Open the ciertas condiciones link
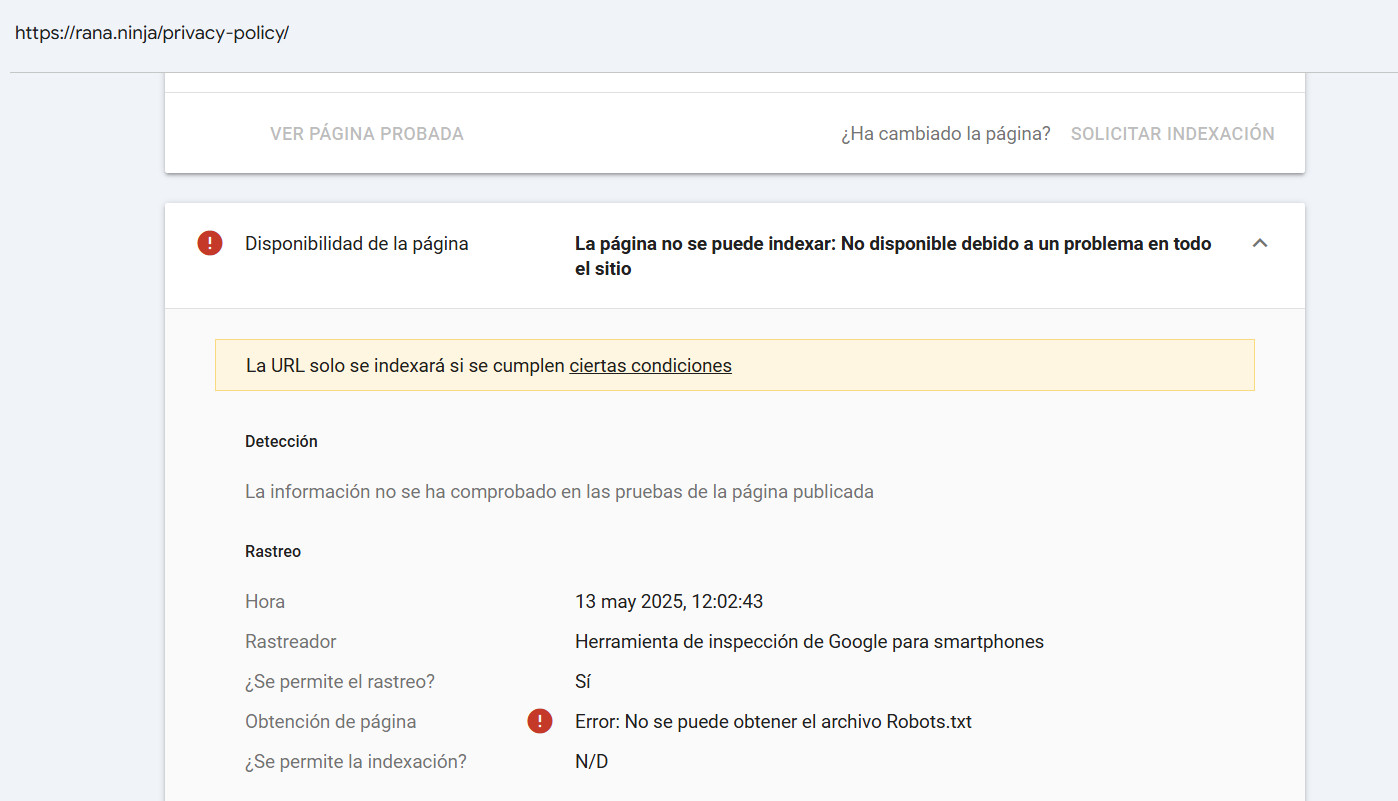This screenshot has width=1398, height=801. tap(650, 365)
